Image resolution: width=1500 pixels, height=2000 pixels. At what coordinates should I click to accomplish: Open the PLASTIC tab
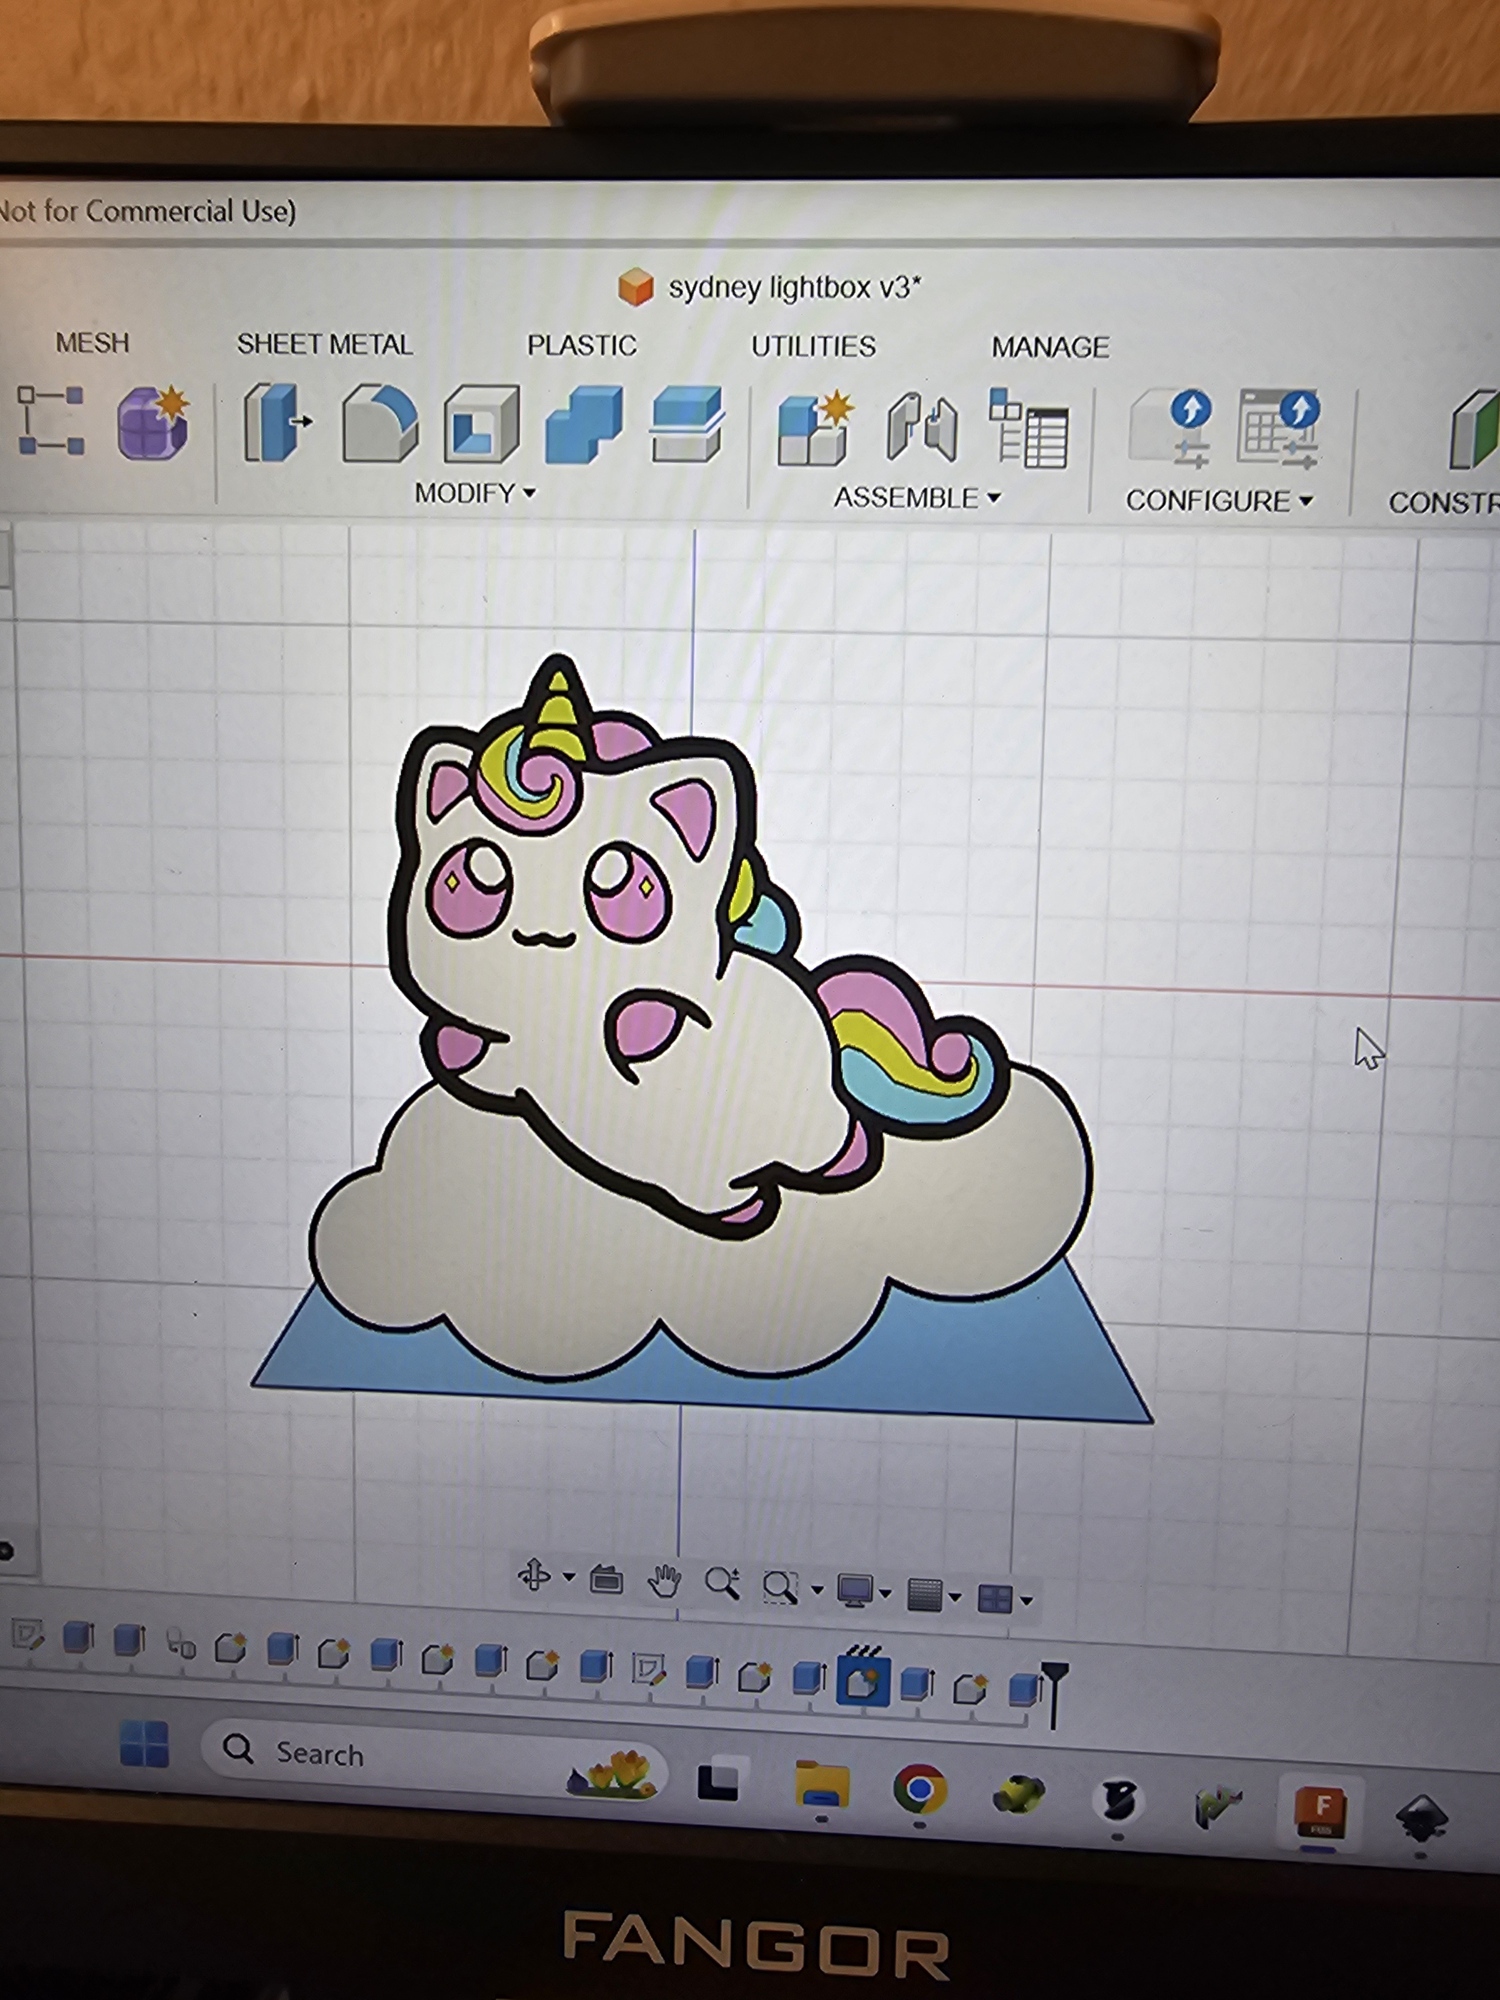[582, 345]
